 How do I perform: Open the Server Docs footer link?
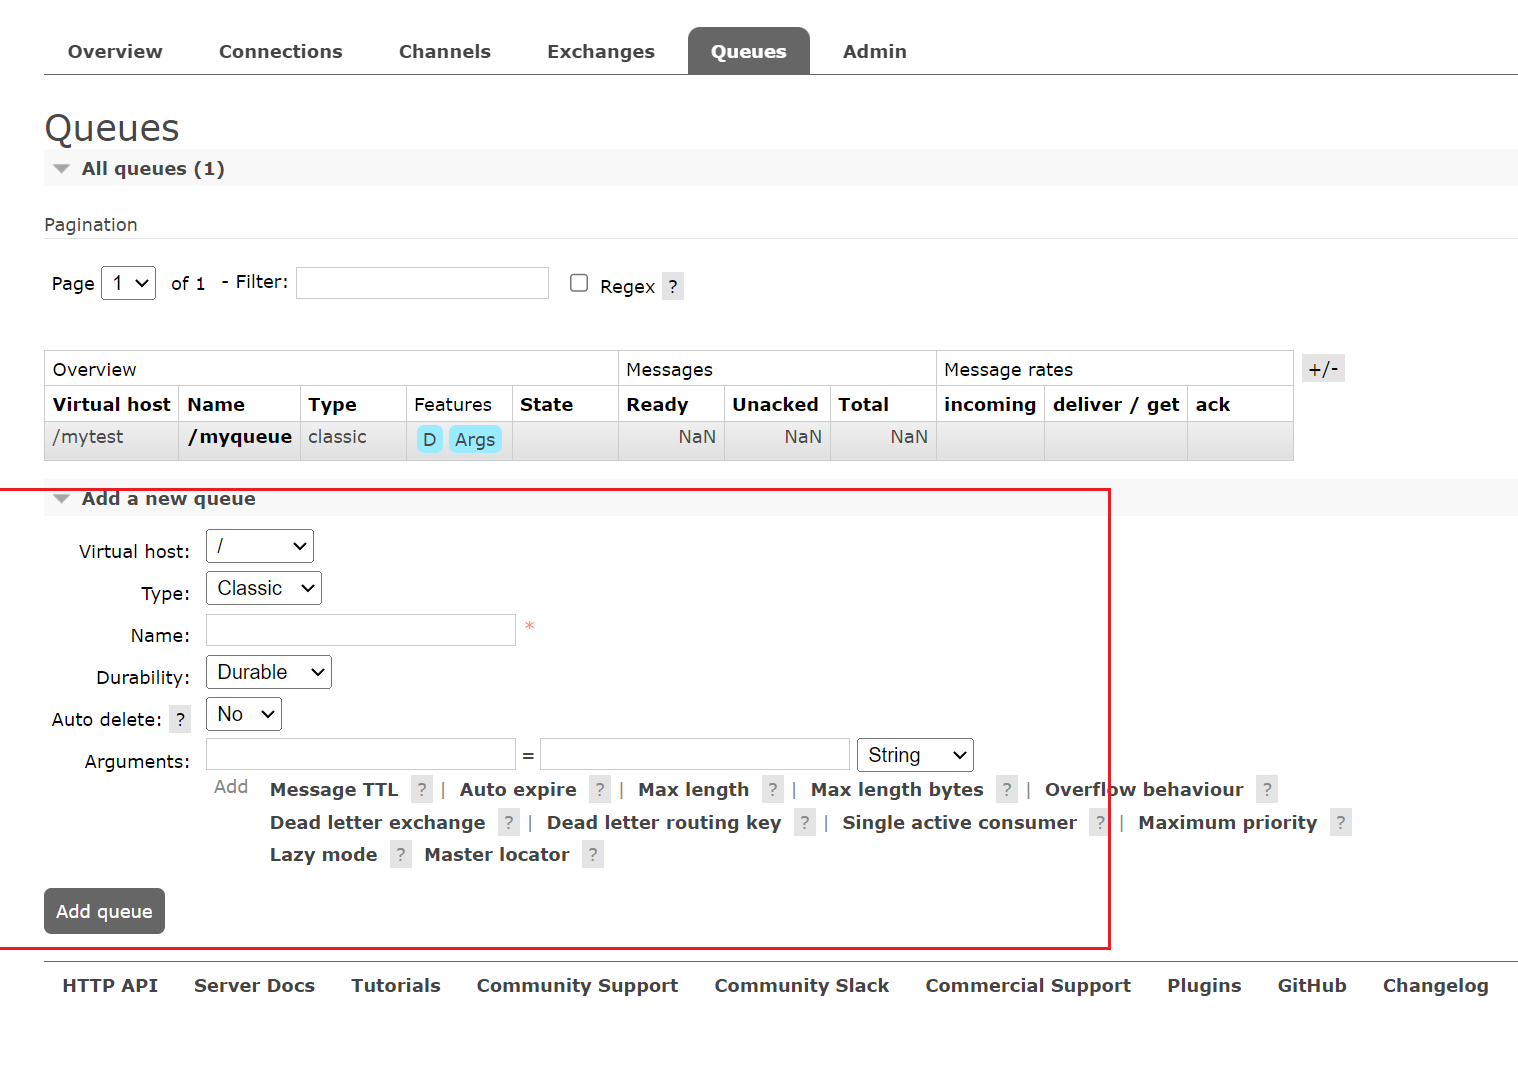point(254,986)
